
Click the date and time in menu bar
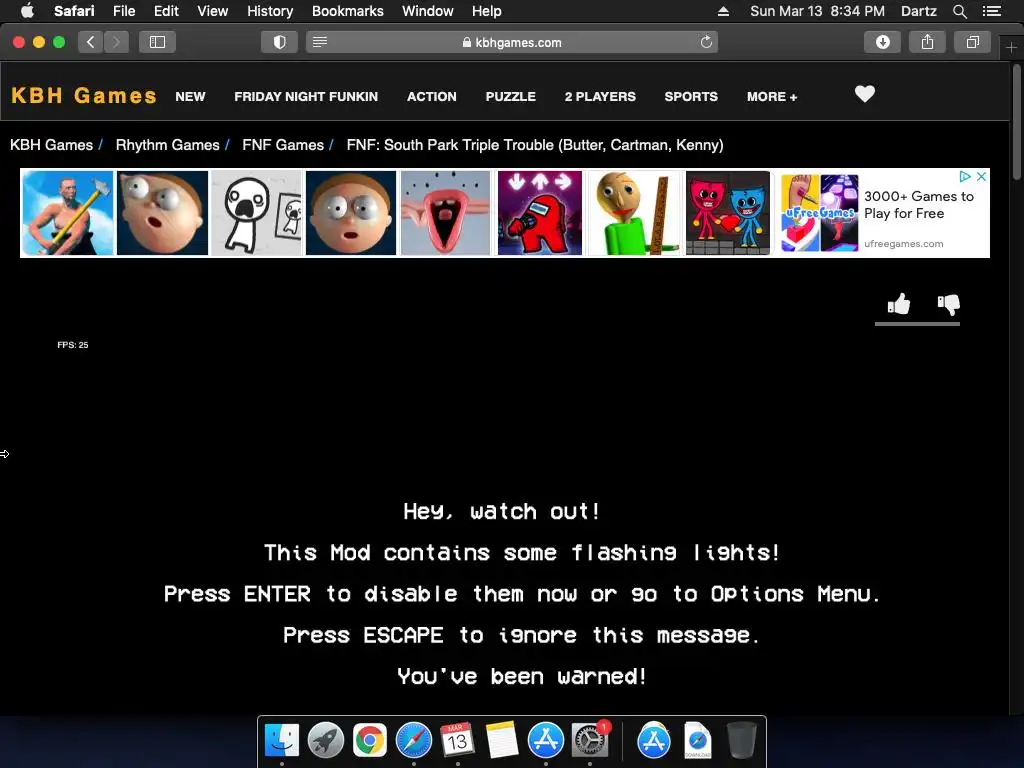coord(817,11)
